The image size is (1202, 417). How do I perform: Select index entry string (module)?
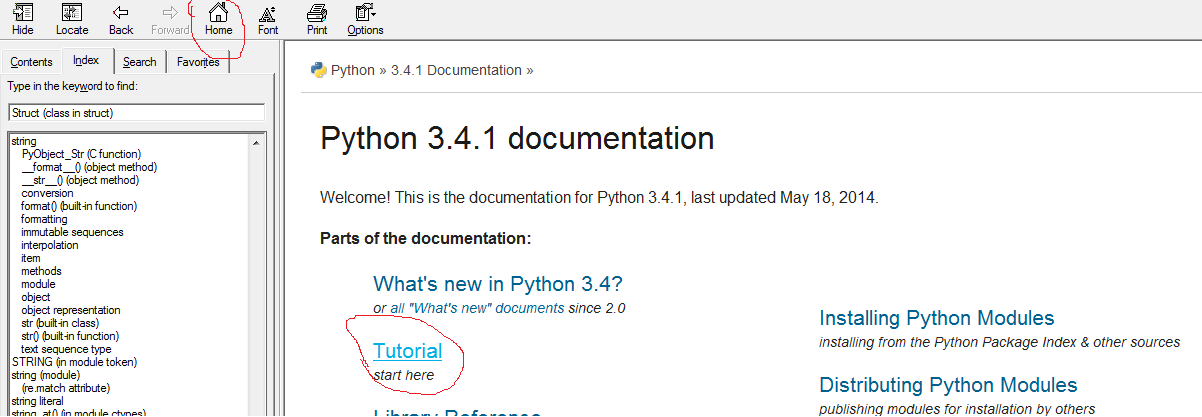(x=46, y=375)
